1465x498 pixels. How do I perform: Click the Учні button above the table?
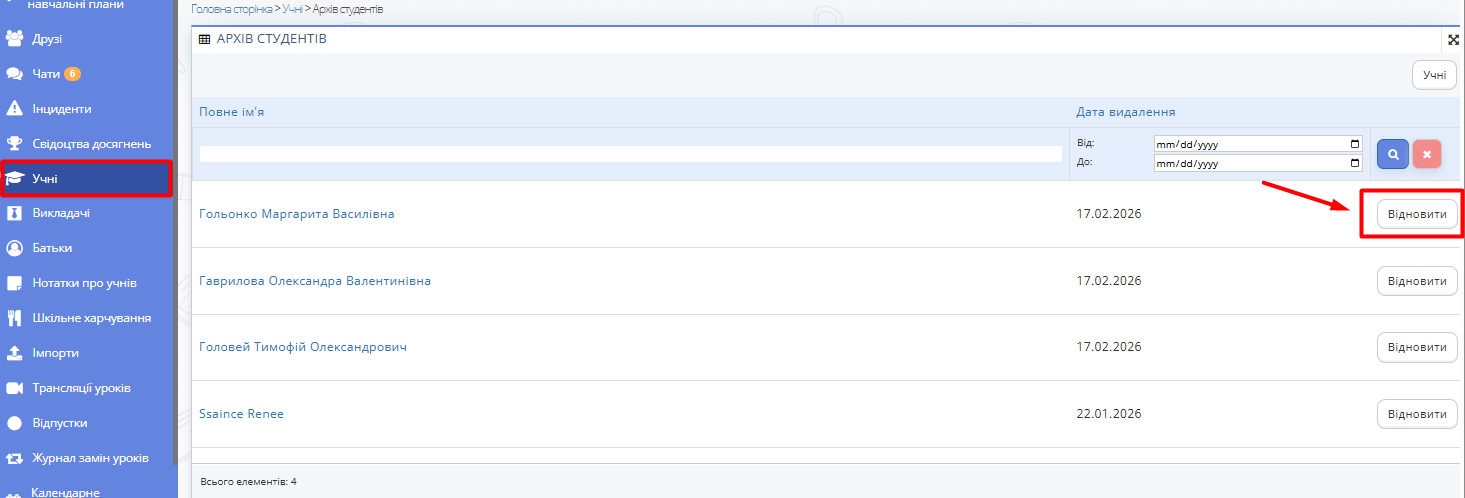click(x=1434, y=75)
